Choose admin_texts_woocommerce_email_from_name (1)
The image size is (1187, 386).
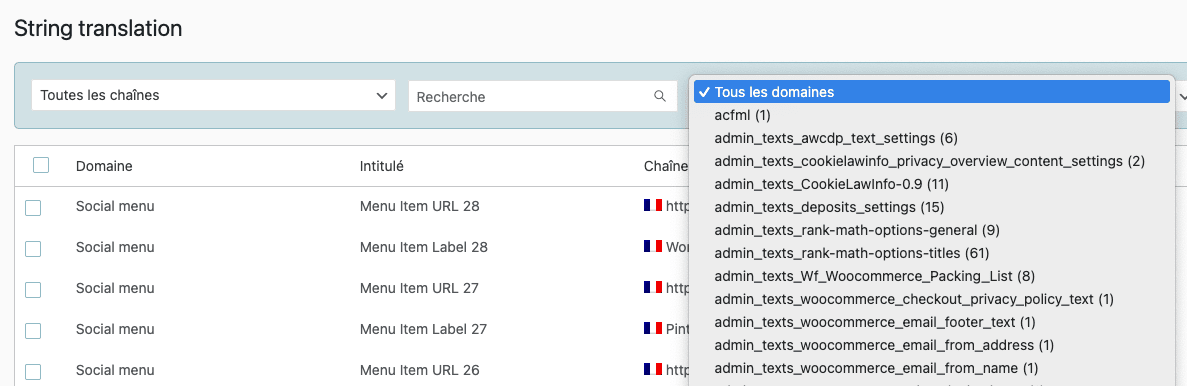tap(931, 368)
